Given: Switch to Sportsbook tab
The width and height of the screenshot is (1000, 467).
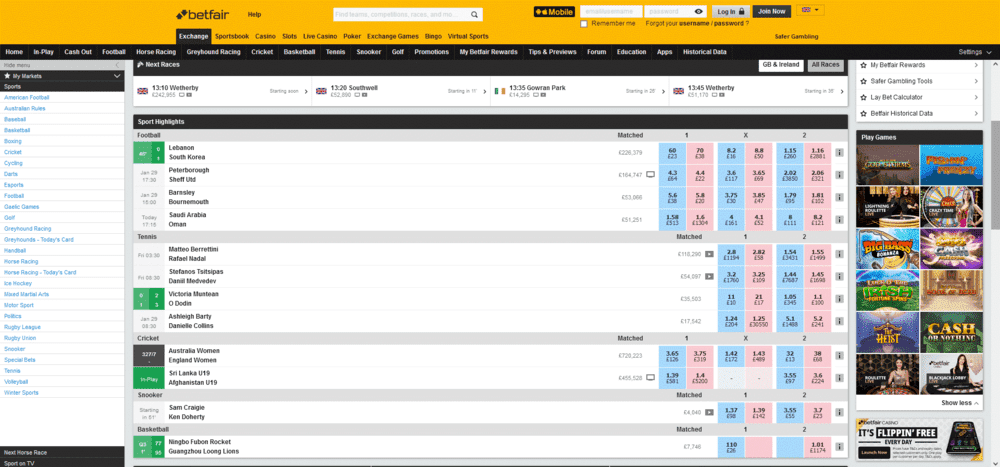Looking at the screenshot, I should [x=232, y=36].
